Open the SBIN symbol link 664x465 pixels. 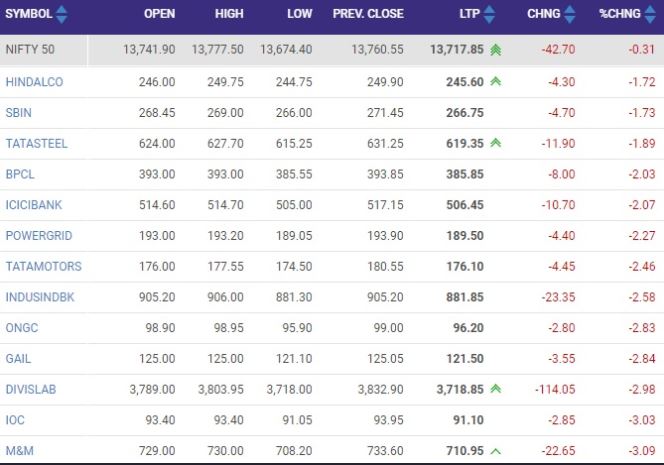click(x=20, y=113)
